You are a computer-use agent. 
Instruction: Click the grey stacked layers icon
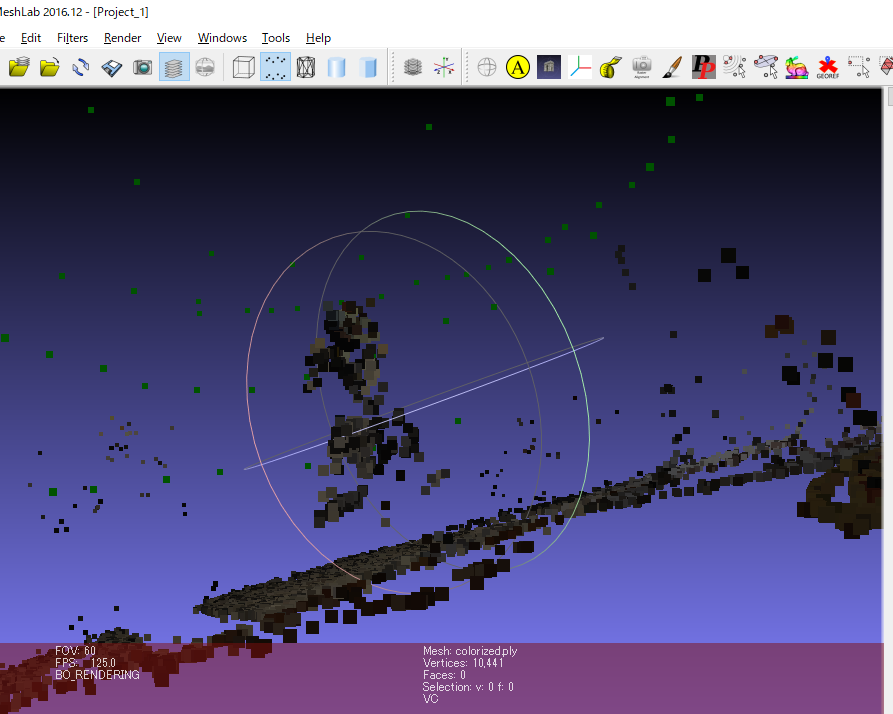coord(413,67)
